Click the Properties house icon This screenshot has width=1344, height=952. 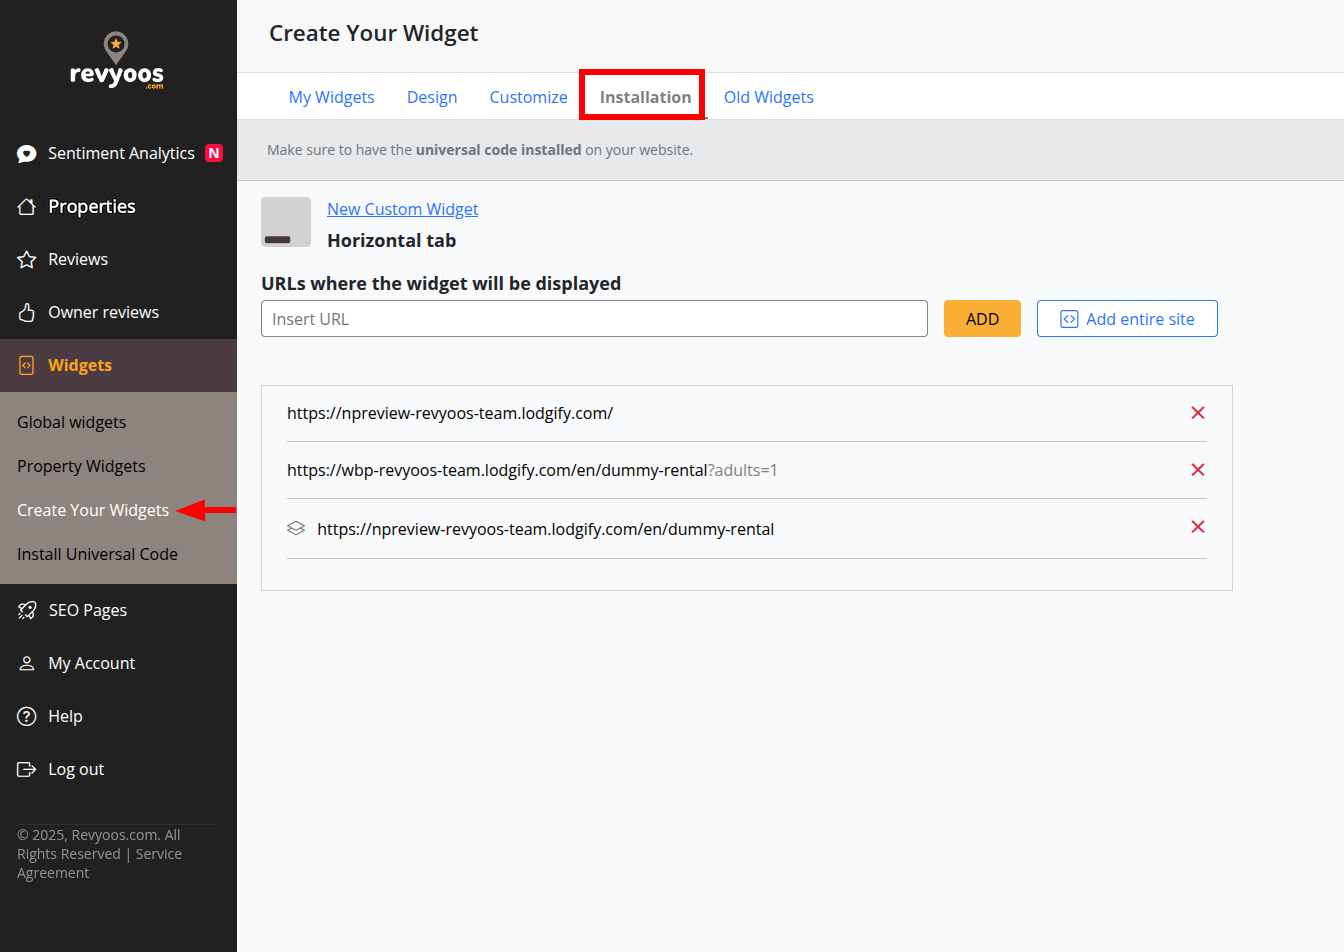(27, 207)
